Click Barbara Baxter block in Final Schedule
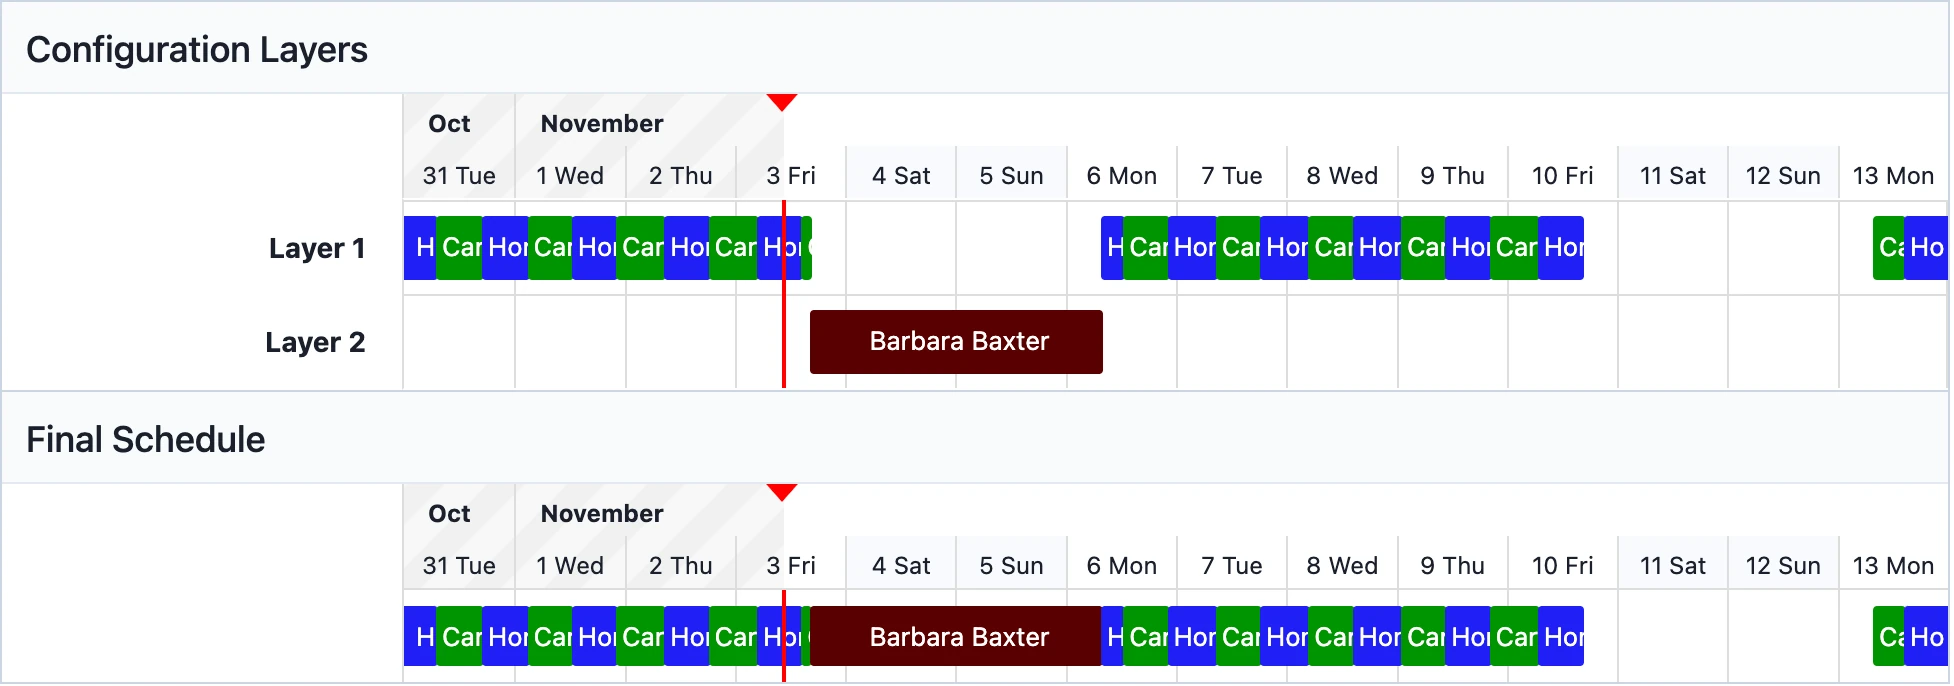Viewport: 1954px width, 686px height. click(x=956, y=636)
